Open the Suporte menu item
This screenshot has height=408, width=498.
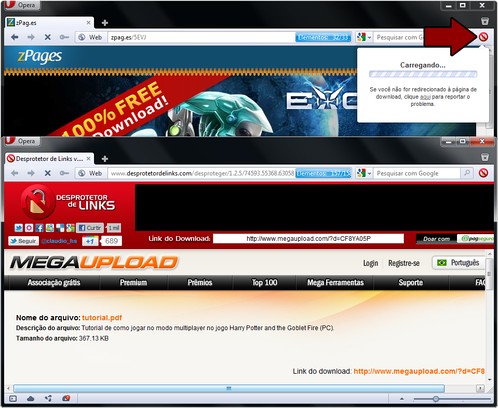[x=411, y=283]
